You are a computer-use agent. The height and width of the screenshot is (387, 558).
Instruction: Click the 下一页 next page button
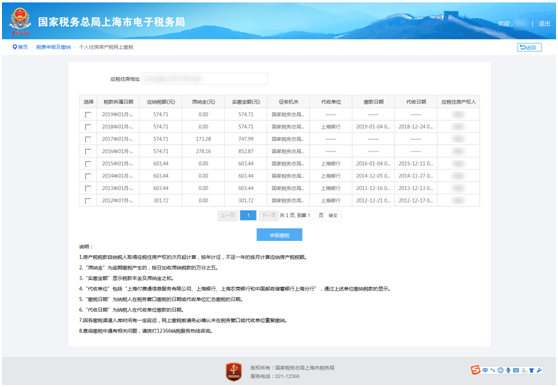(268, 215)
